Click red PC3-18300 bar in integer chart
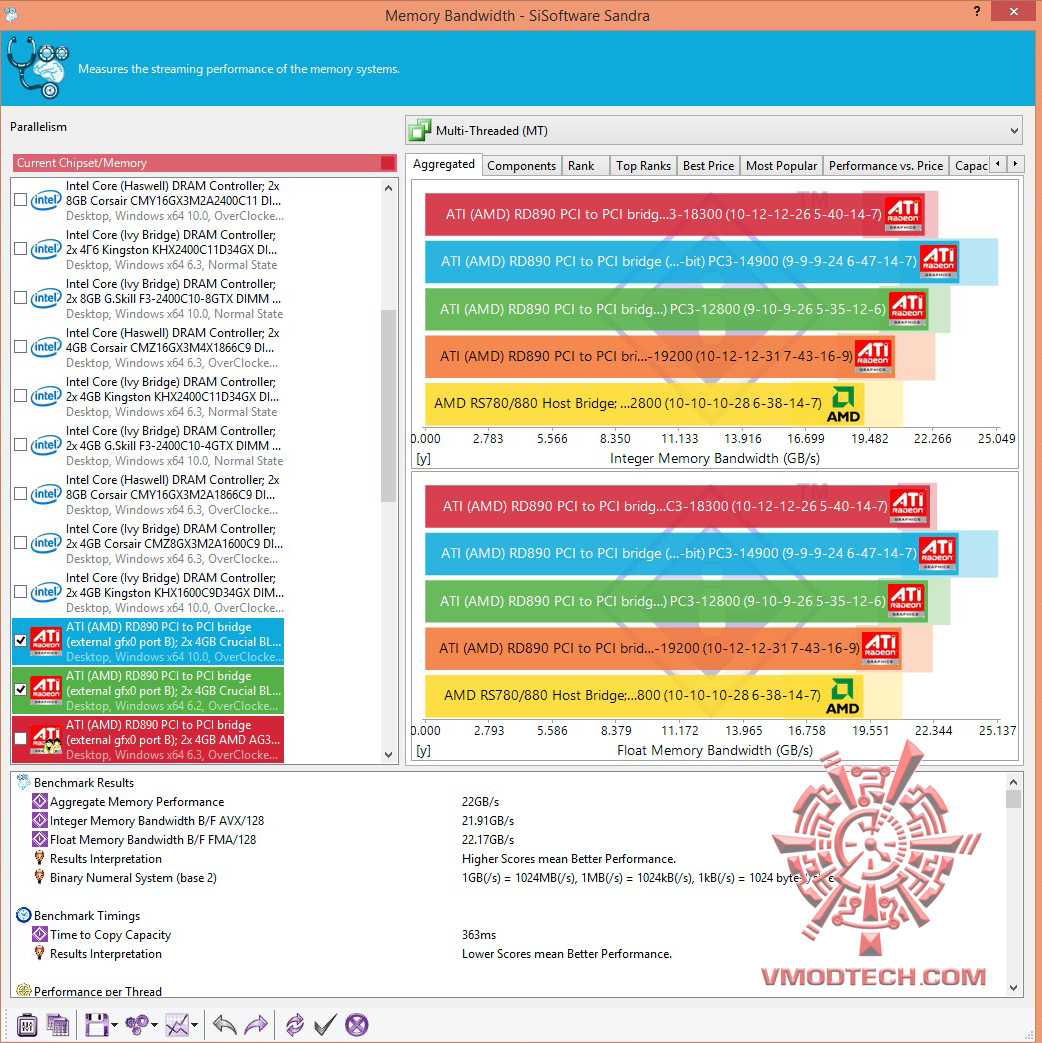The width and height of the screenshot is (1042, 1043). 675,214
